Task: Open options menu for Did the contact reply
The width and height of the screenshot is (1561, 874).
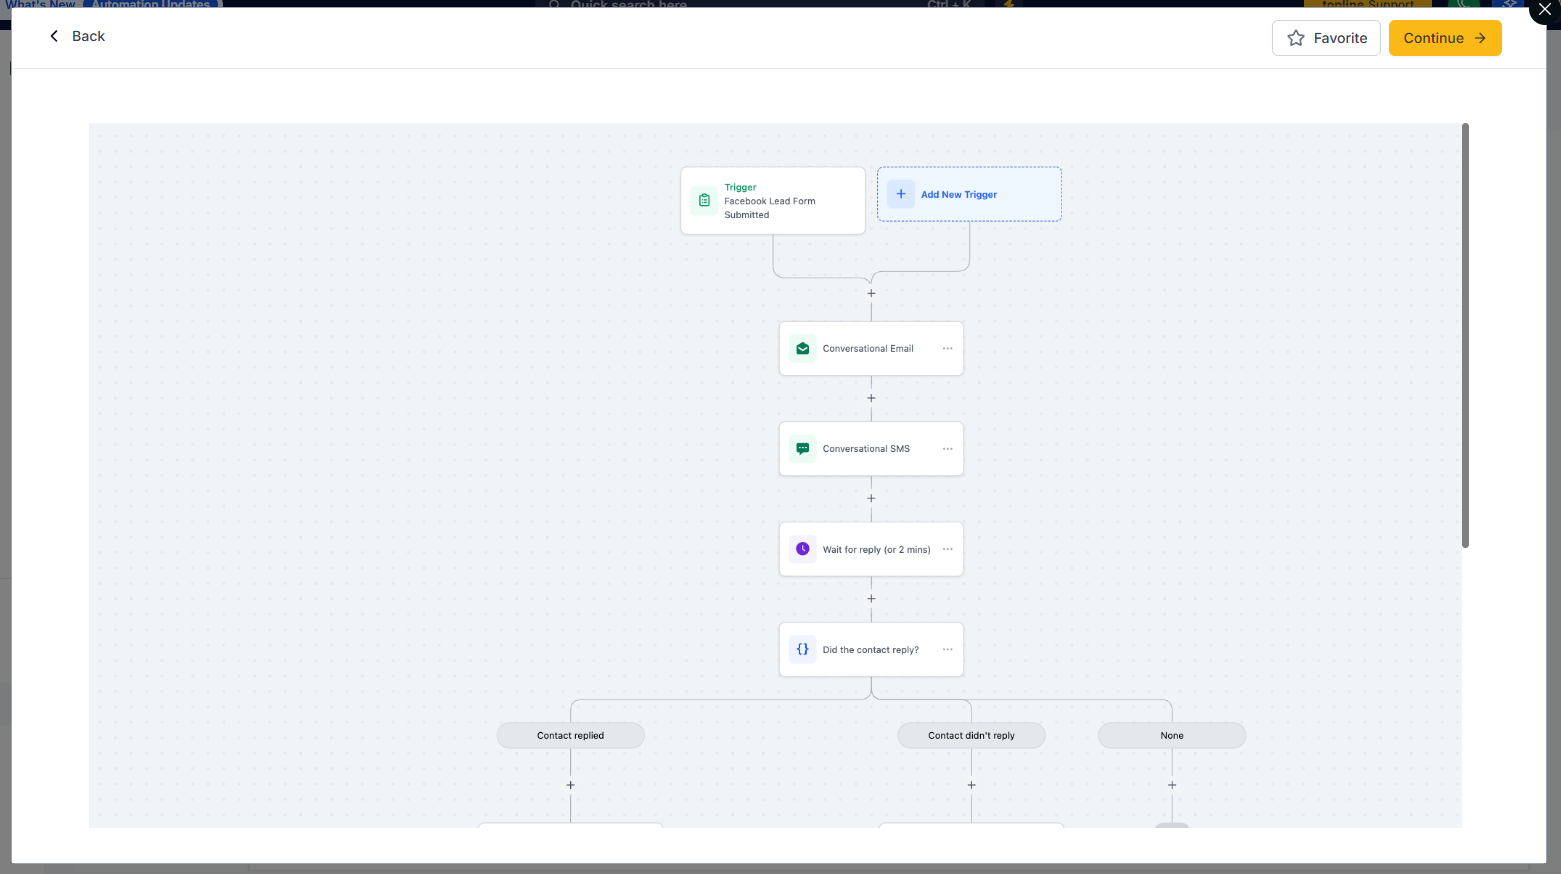Action: tap(947, 649)
